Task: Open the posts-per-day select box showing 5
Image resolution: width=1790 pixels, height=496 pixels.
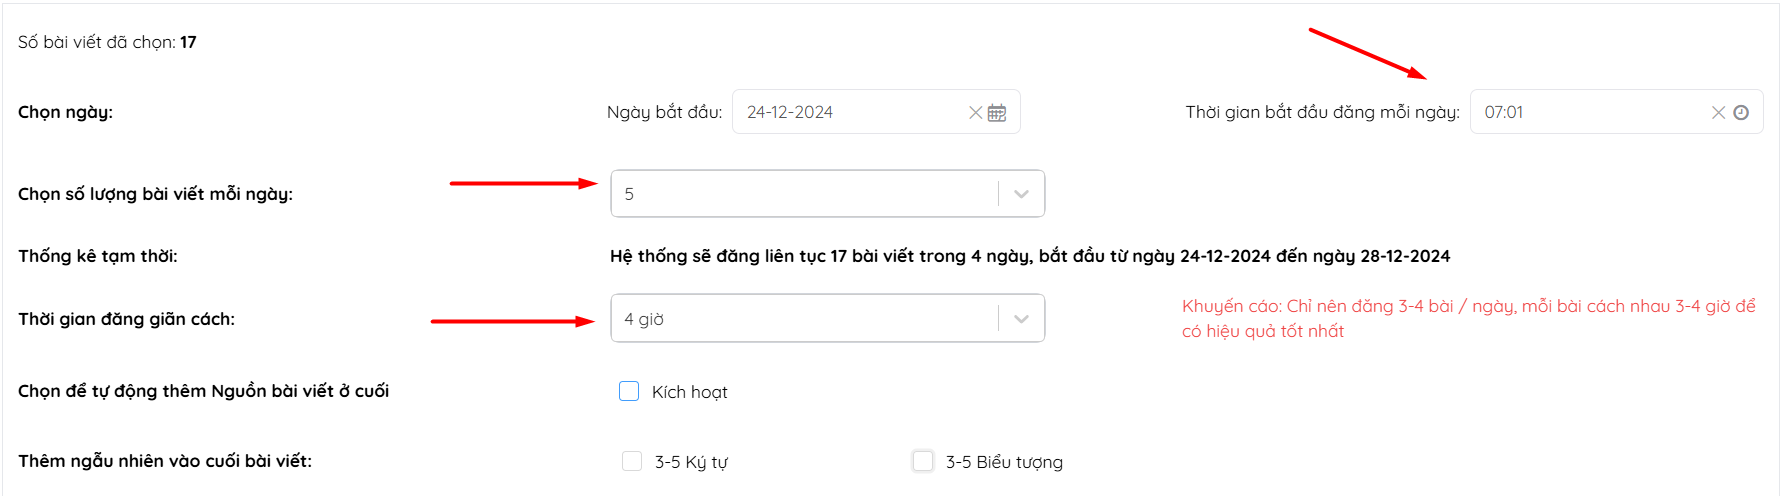Action: click(828, 194)
